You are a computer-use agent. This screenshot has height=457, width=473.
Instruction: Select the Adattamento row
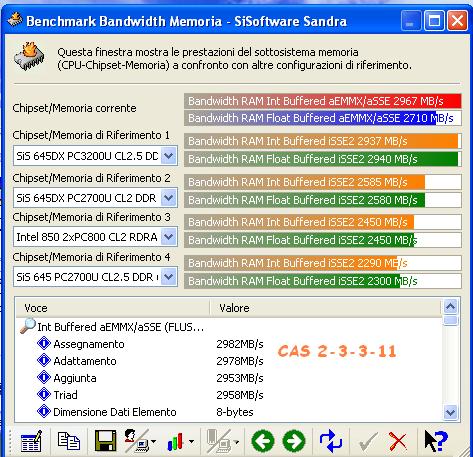click(229, 361)
